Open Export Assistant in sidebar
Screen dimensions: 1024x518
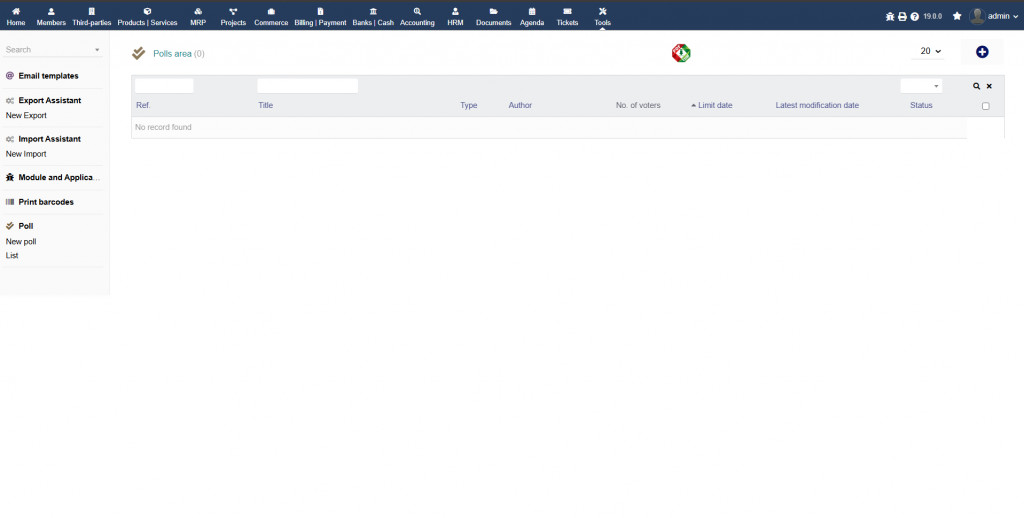(x=50, y=101)
